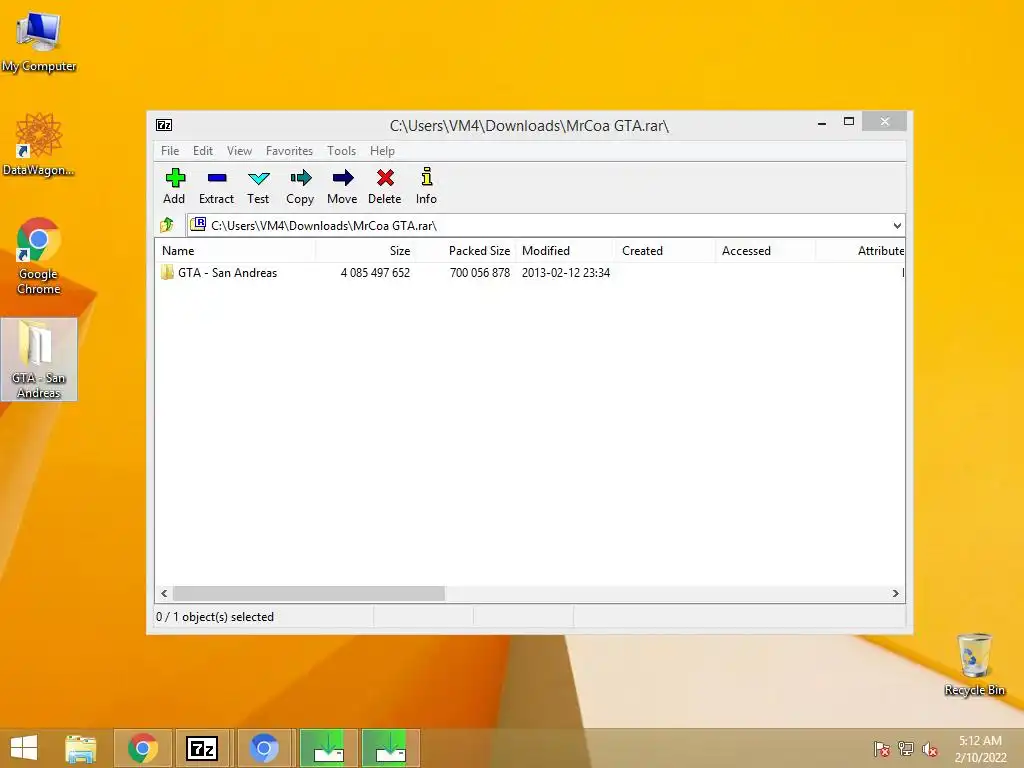Select the Move toolbar icon
Image resolution: width=1024 pixels, height=768 pixels.
coord(342,186)
